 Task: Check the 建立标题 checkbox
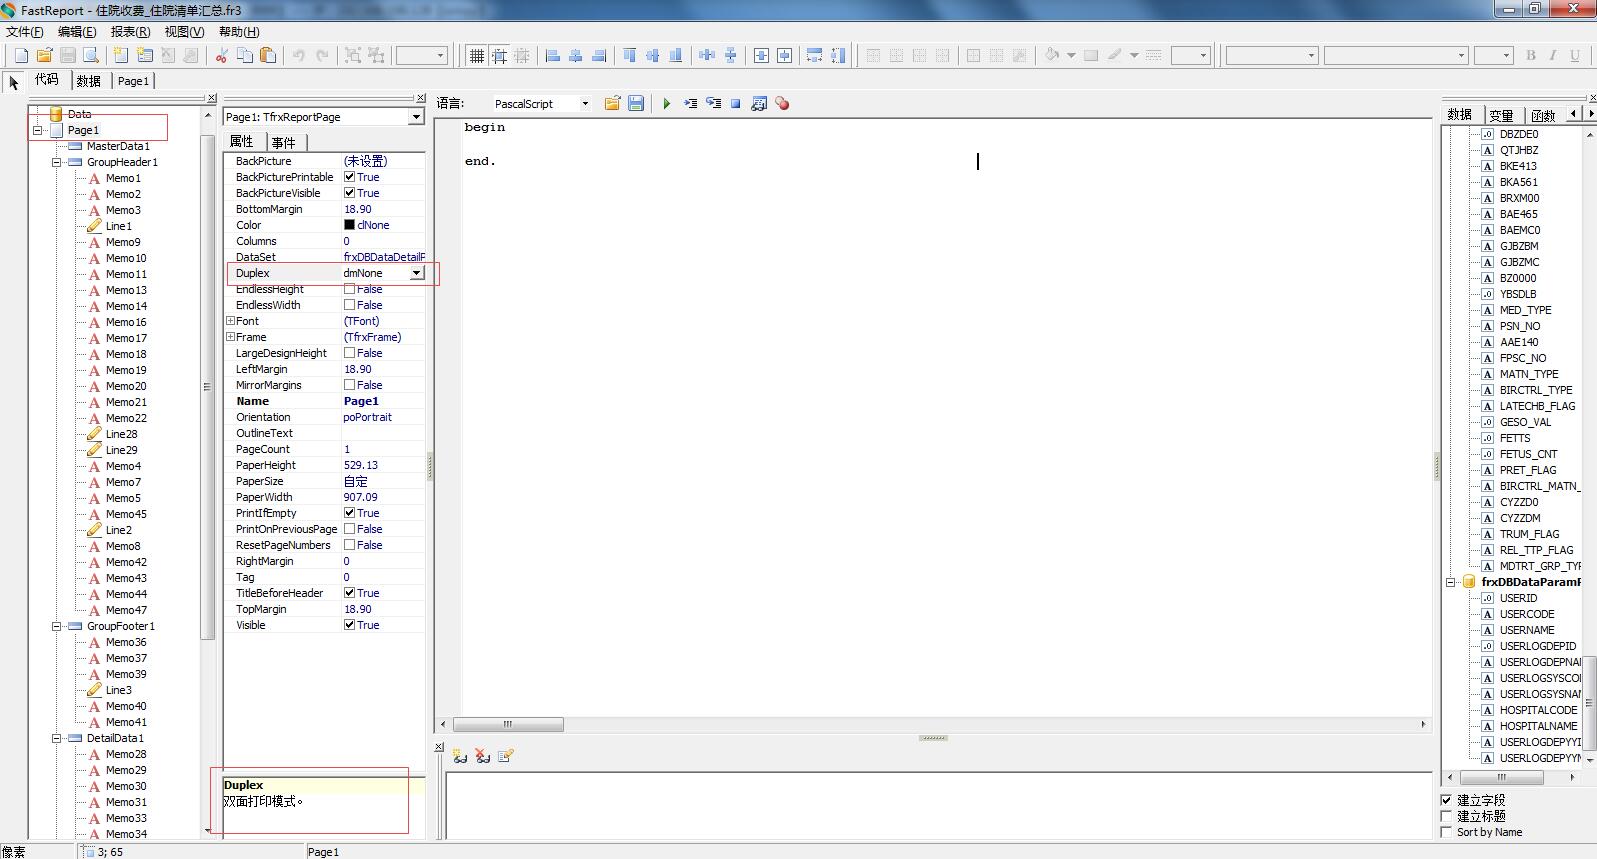pyautogui.click(x=1446, y=816)
